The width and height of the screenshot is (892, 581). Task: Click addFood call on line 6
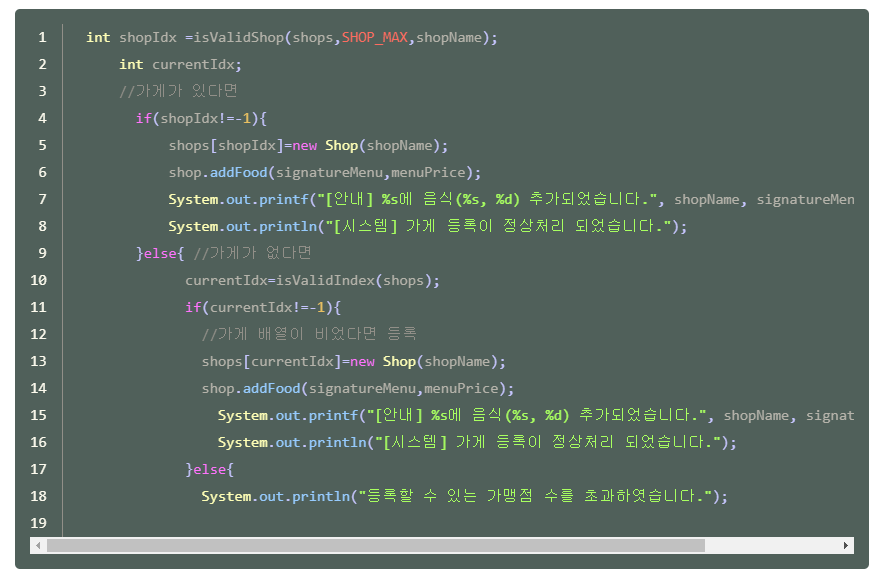coord(240,172)
